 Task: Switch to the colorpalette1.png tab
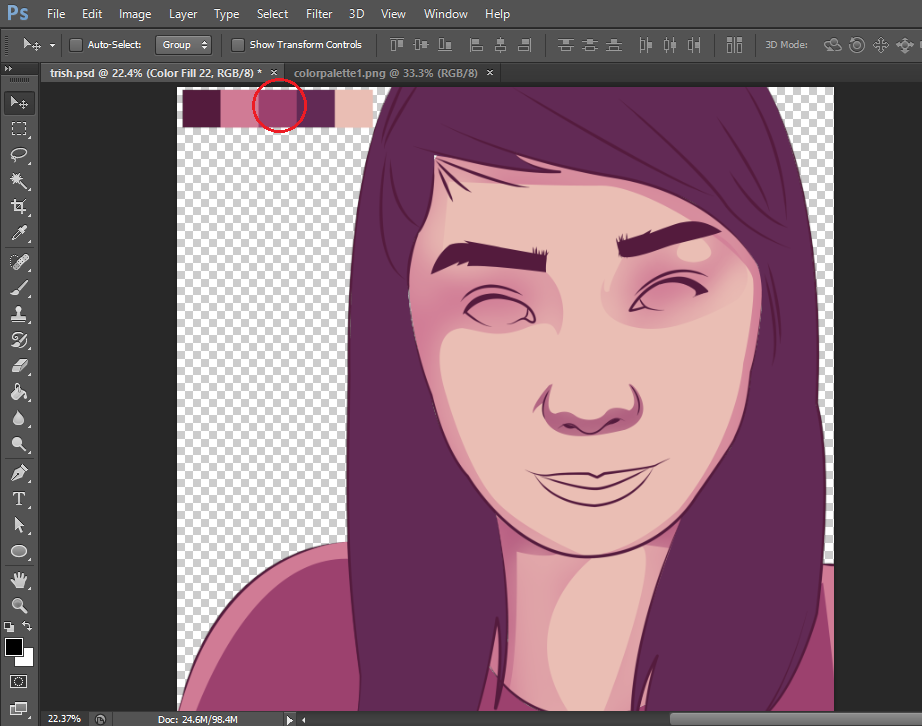click(385, 73)
